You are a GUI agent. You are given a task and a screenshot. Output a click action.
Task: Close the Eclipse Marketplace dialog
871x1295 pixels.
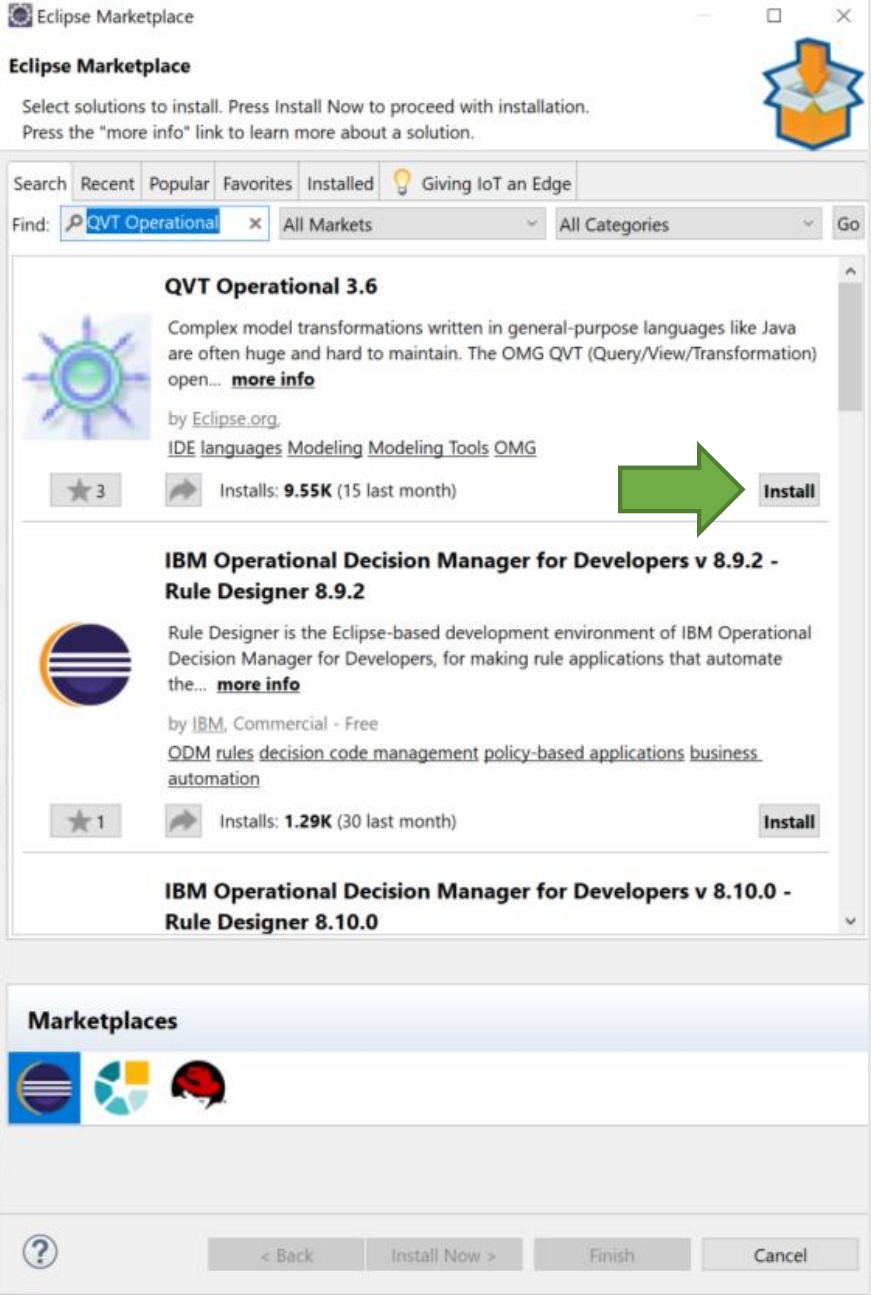pyautogui.click(x=844, y=16)
